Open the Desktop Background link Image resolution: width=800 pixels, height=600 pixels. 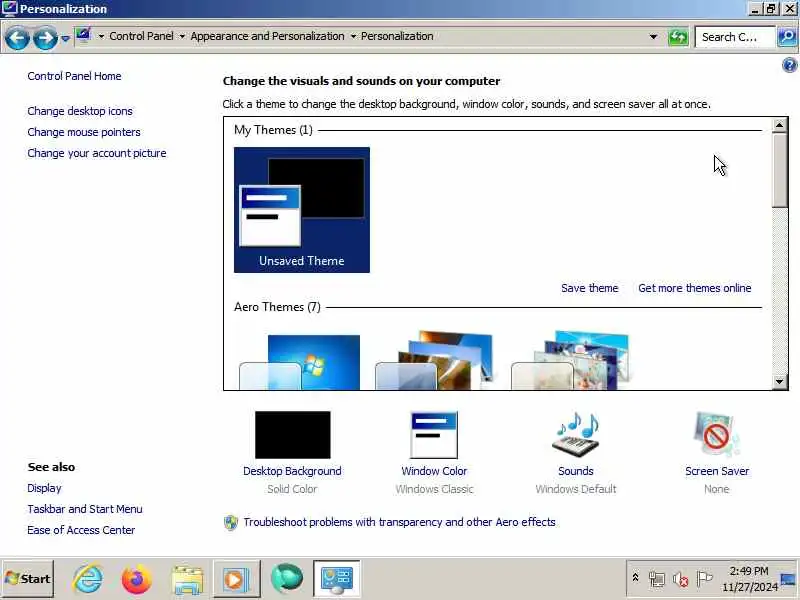(292, 471)
